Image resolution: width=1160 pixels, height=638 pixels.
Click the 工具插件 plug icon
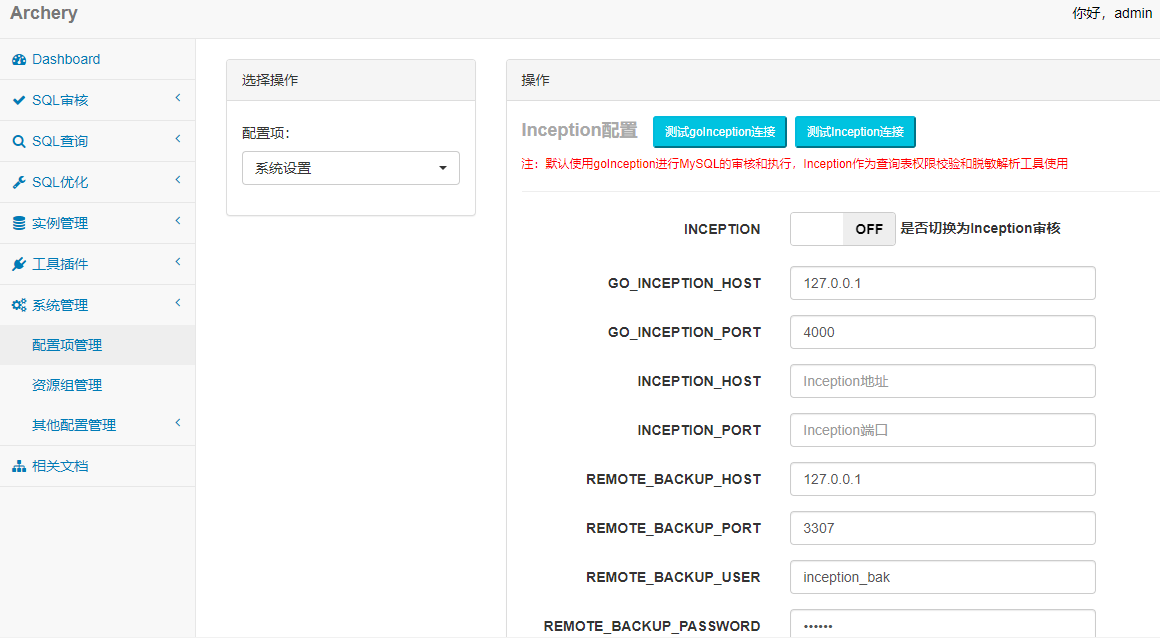click(x=19, y=264)
